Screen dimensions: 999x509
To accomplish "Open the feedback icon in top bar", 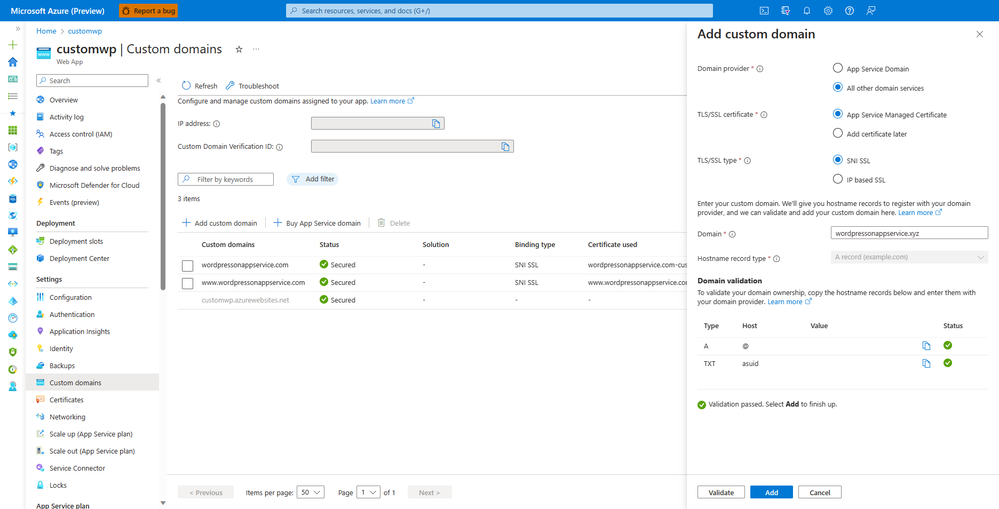I will click(x=871, y=10).
